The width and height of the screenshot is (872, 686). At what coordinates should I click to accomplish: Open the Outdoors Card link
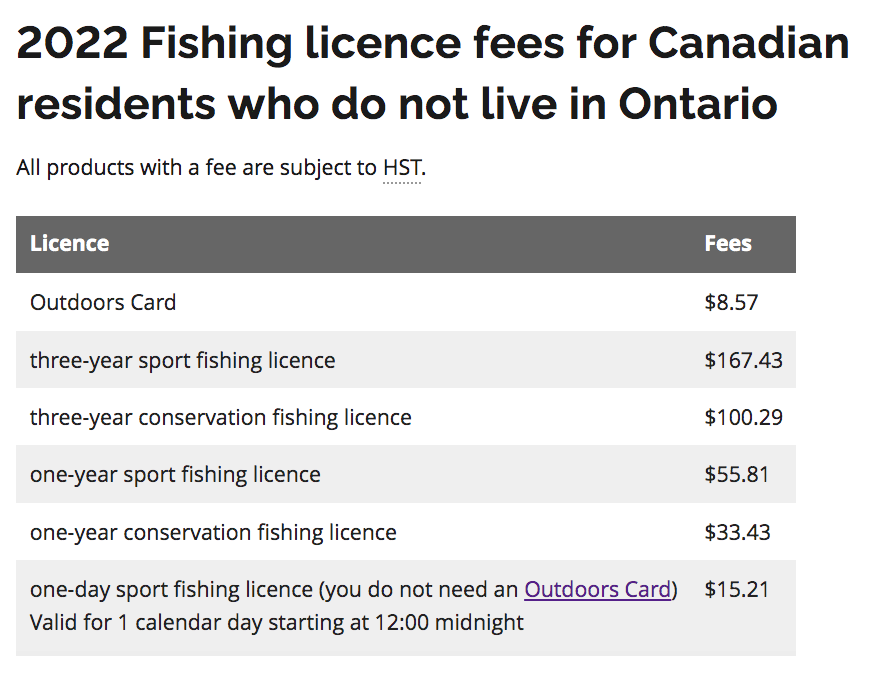click(x=597, y=590)
